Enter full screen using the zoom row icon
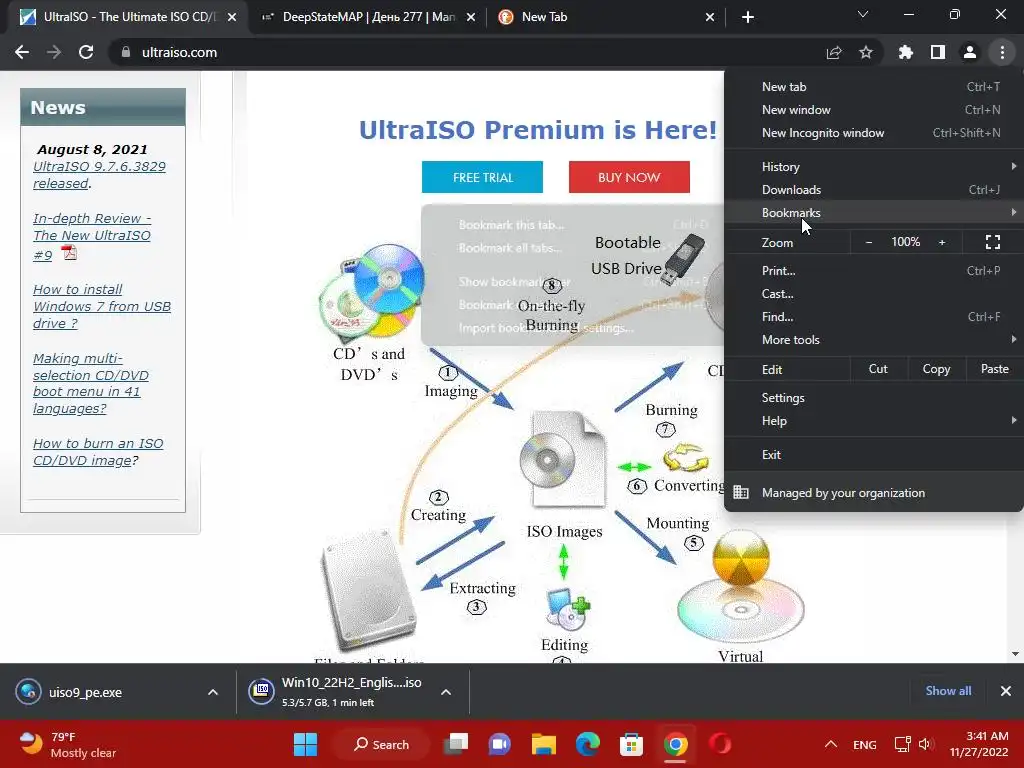This screenshot has width=1024, height=768. [993, 242]
